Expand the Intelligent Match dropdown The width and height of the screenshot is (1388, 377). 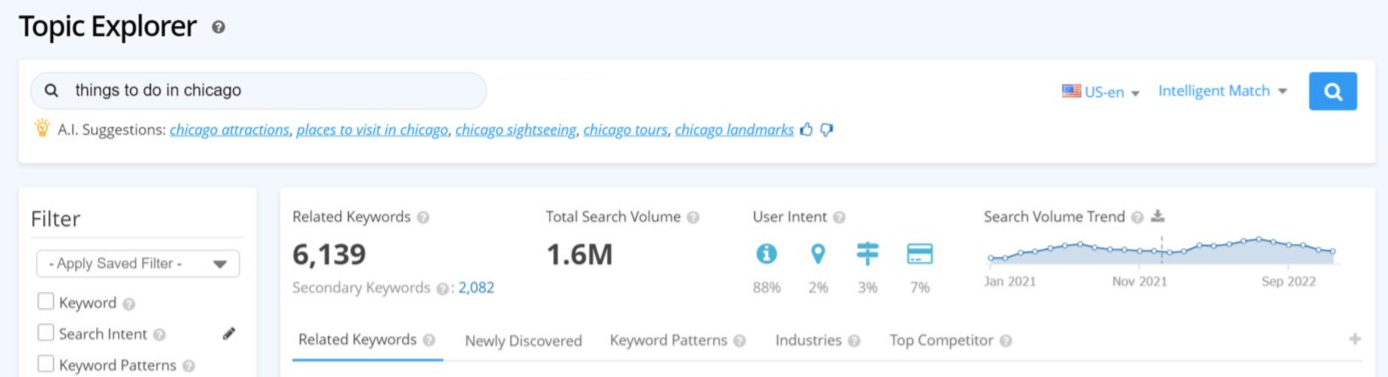click(x=1222, y=91)
